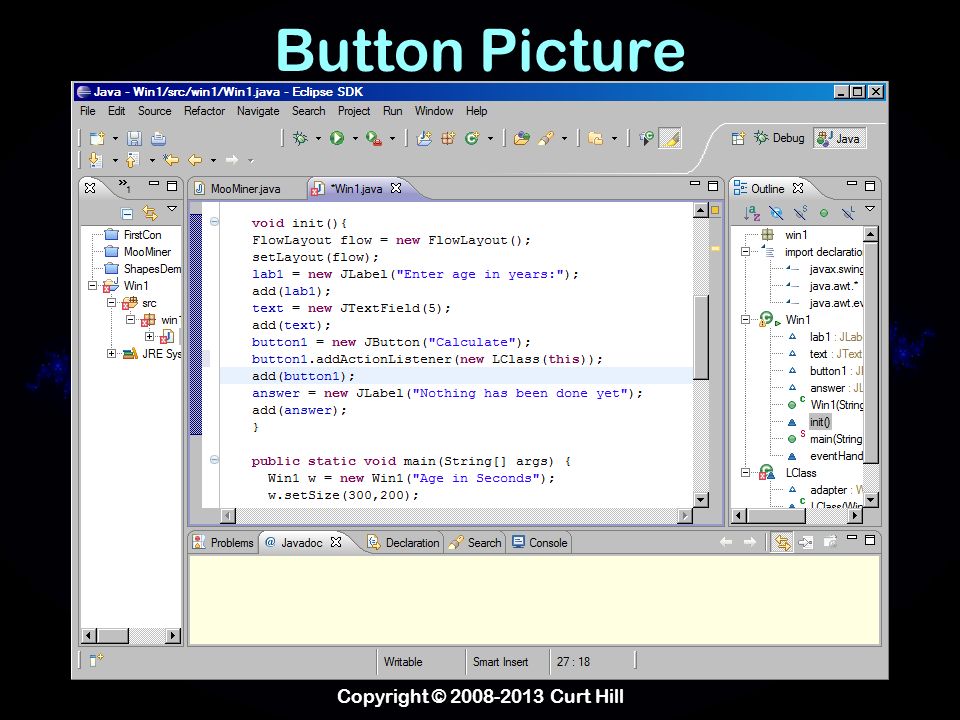Select the Java perspective button

[x=839, y=138]
